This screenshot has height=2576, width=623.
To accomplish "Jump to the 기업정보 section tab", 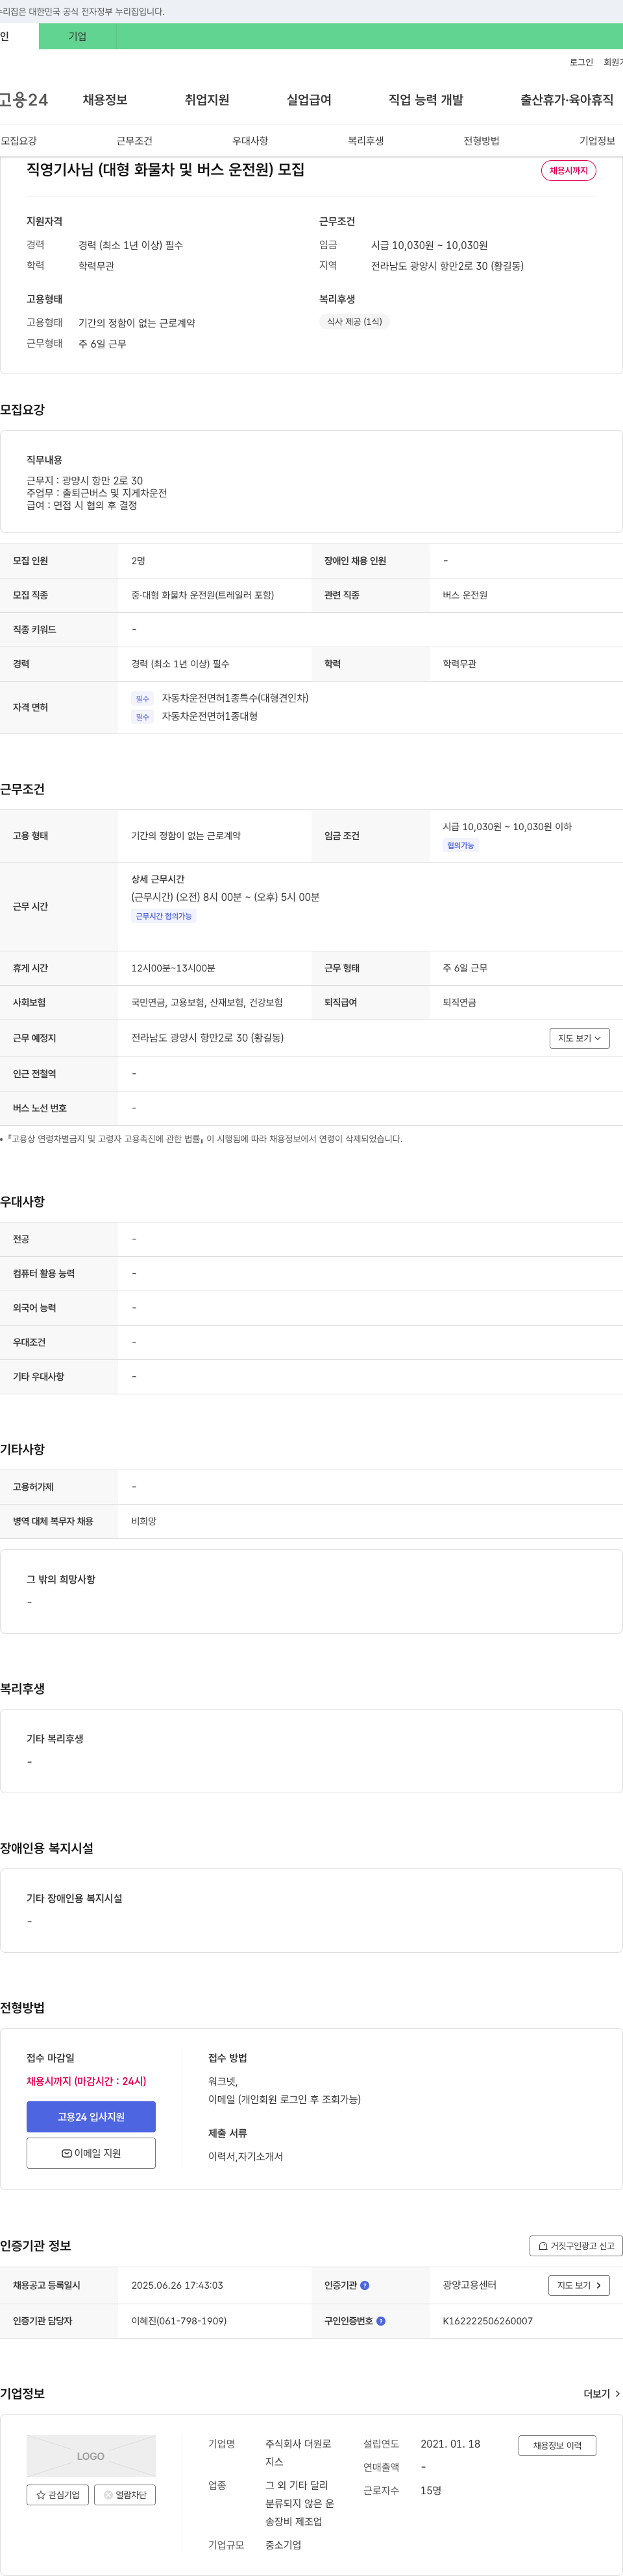I will (597, 141).
